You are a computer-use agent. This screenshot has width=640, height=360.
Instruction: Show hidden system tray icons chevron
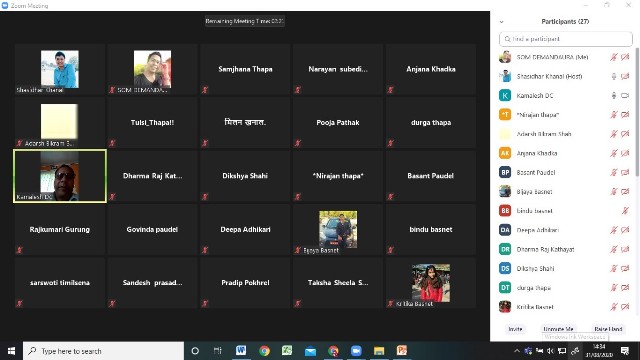517,351
